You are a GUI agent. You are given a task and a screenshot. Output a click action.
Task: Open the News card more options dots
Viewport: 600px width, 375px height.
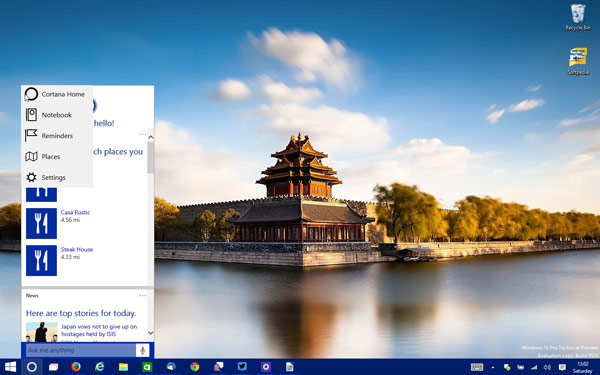click(x=143, y=295)
